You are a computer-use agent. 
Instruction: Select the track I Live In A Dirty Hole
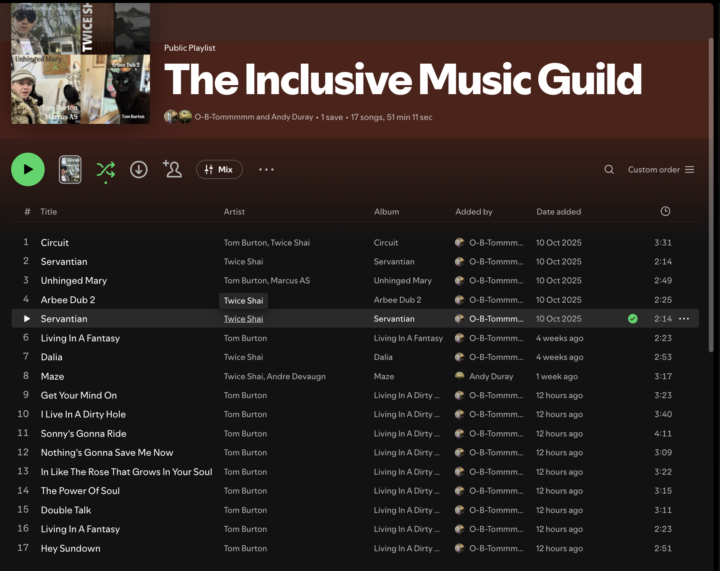click(x=83, y=414)
